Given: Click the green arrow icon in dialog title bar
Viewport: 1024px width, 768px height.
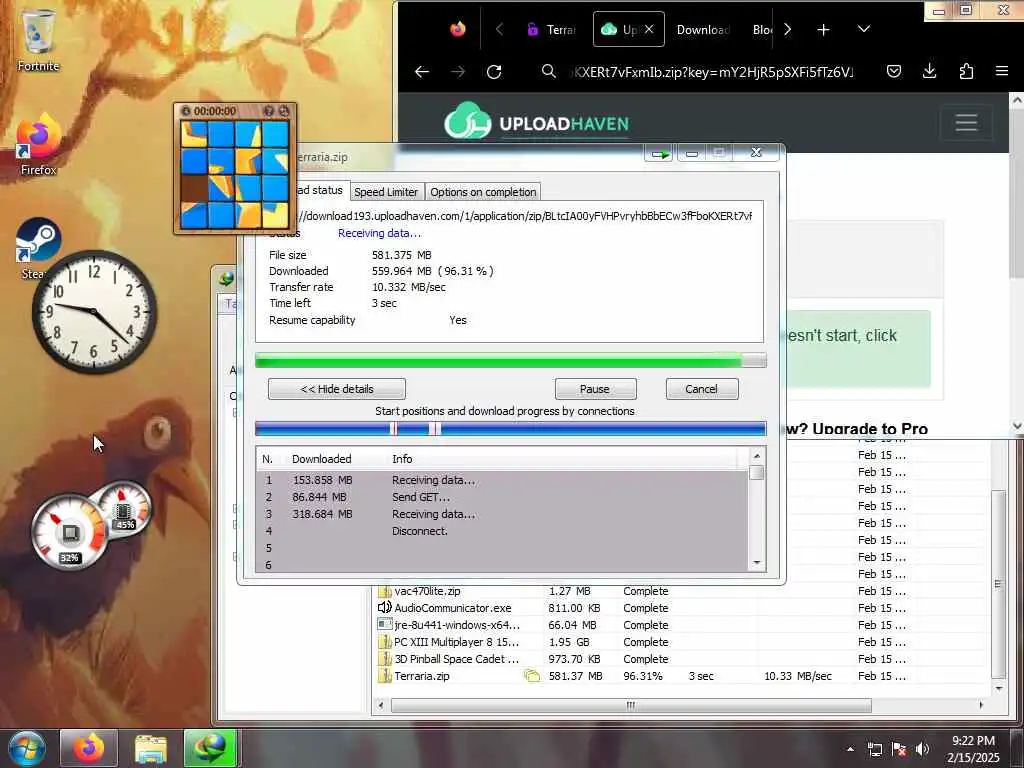Looking at the screenshot, I should [x=659, y=153].
